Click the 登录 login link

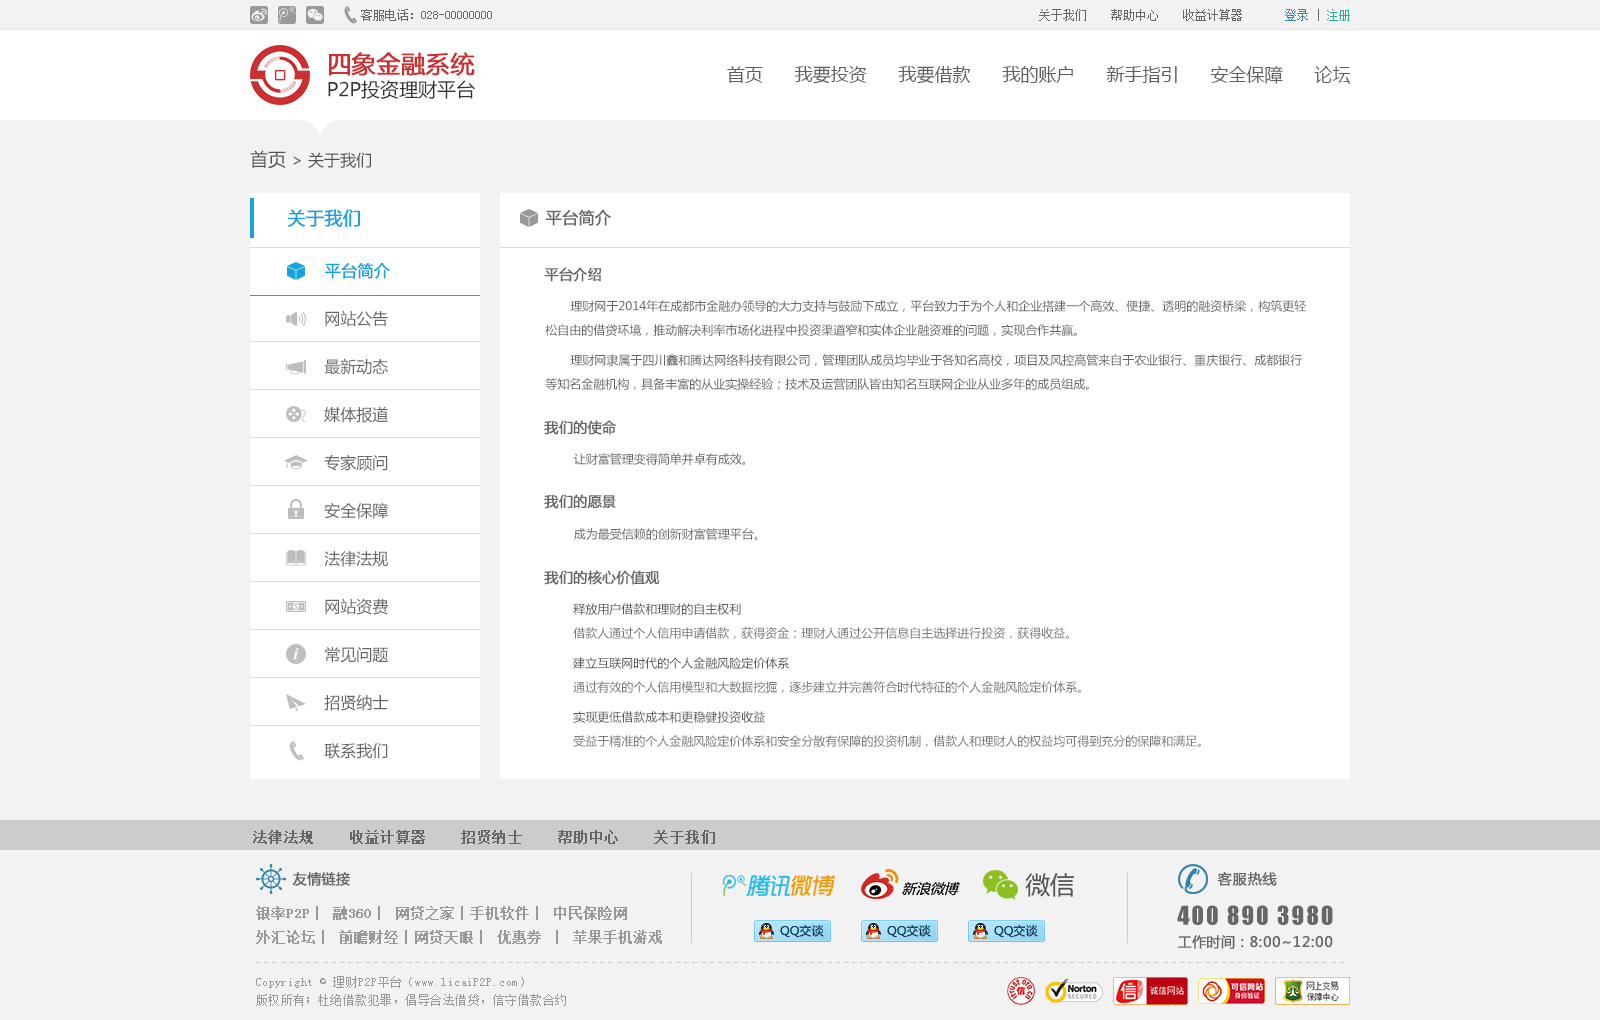(x=1296, y=15)
